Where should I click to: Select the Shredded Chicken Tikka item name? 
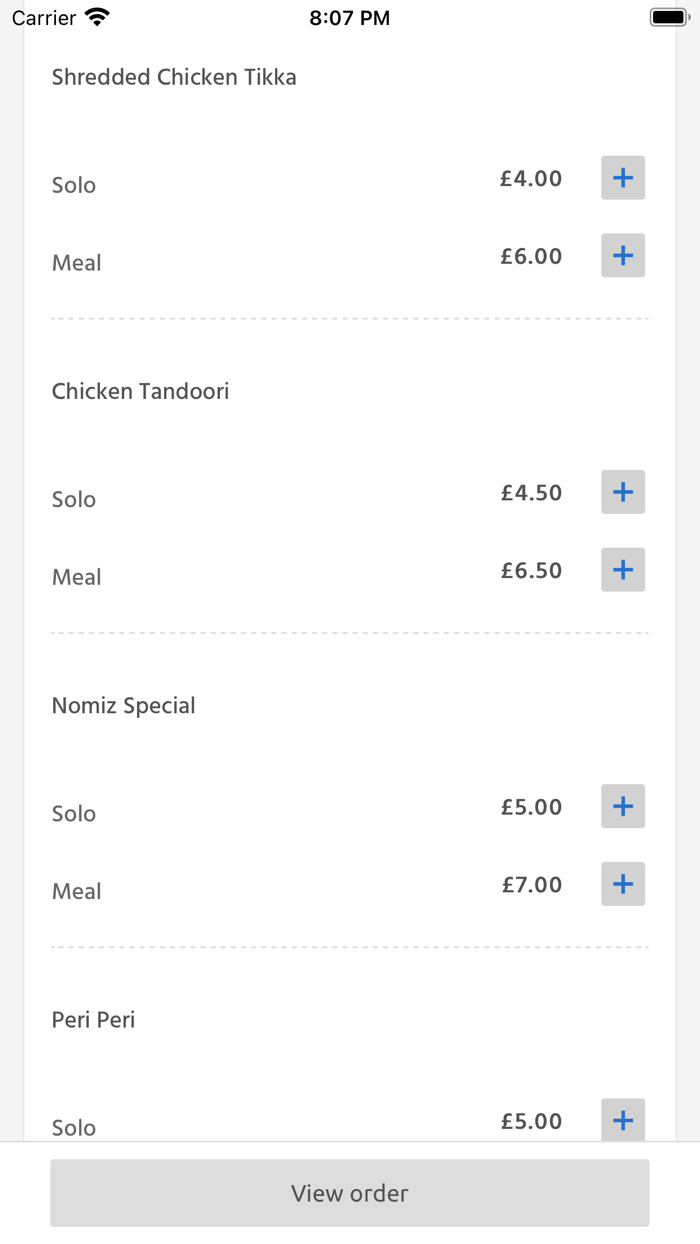click(x=174, y=77)
